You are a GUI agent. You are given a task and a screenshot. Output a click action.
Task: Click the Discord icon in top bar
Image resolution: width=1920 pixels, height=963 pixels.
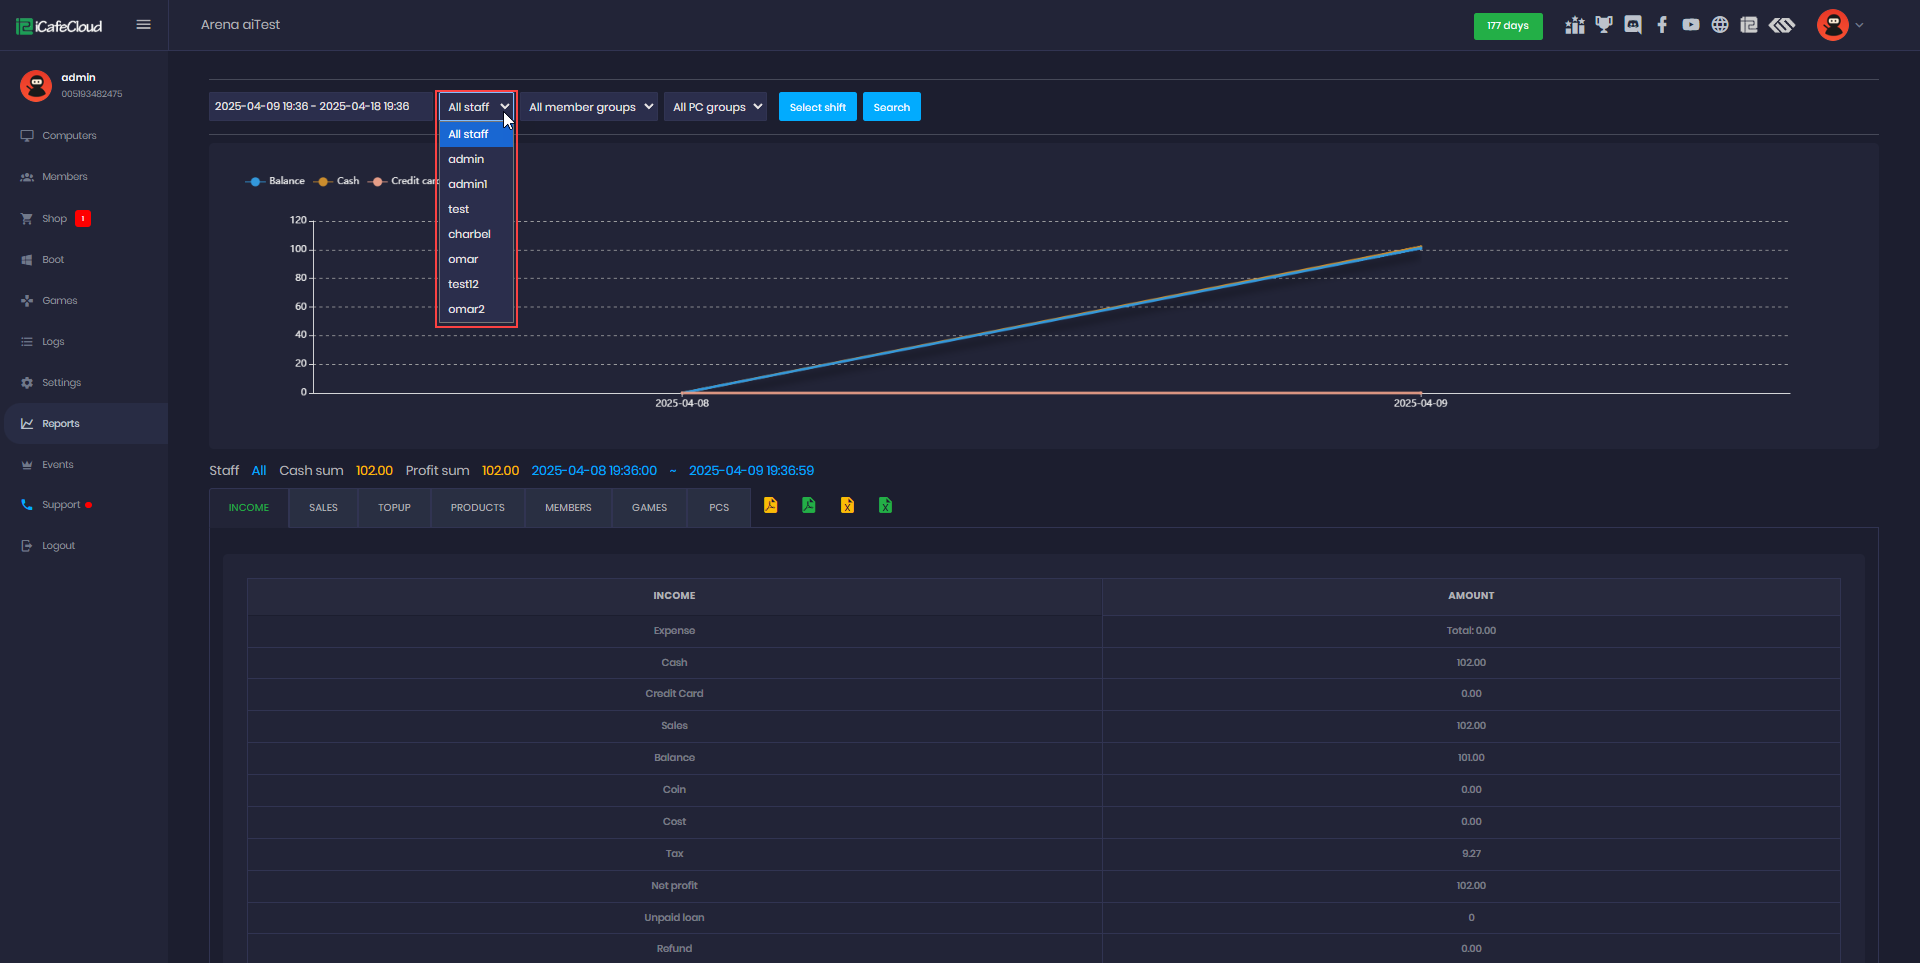coord(1633,25)
